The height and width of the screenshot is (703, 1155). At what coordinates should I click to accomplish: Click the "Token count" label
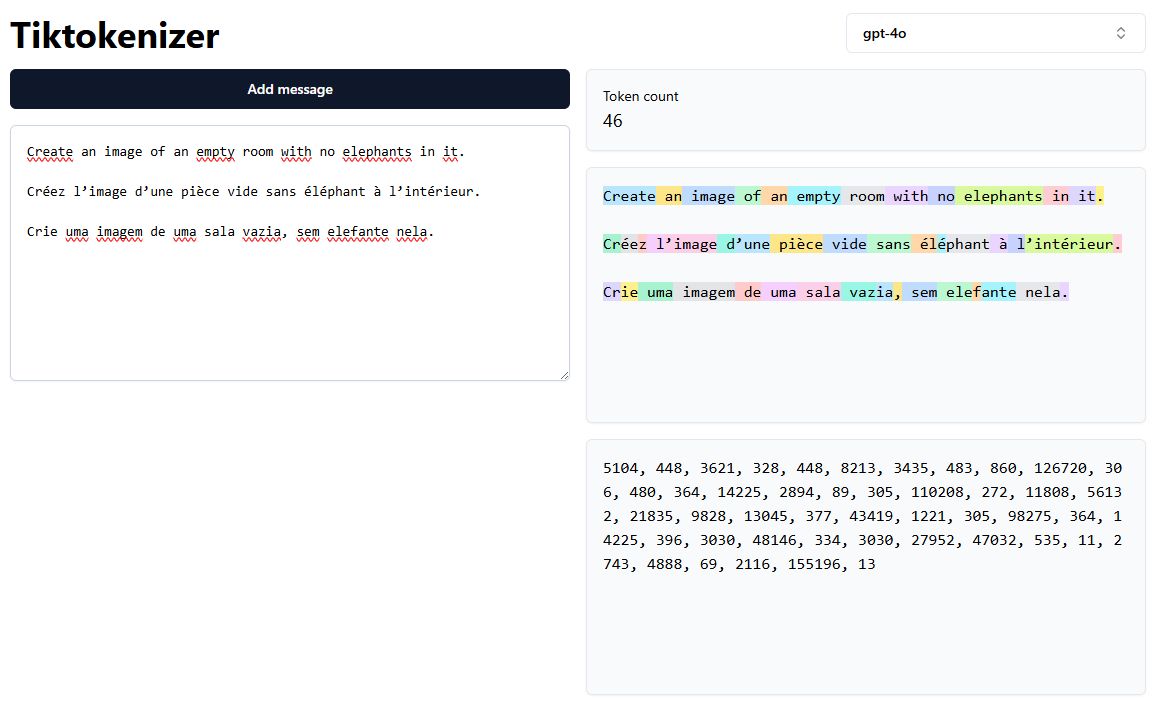(x=640, y=97)
